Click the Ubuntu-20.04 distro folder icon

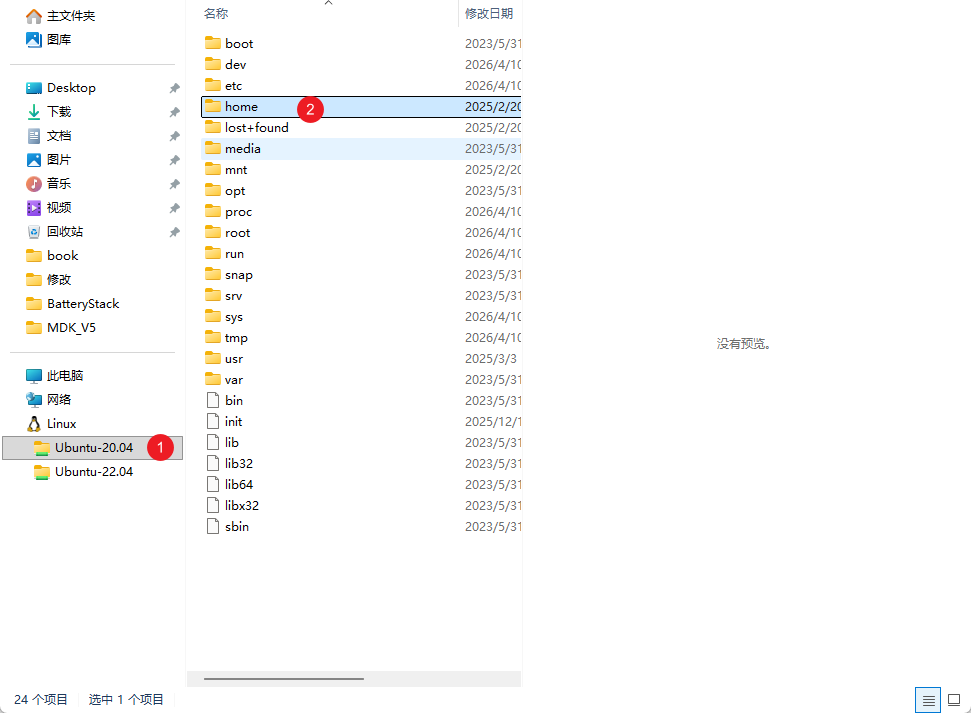click(41, 448)
